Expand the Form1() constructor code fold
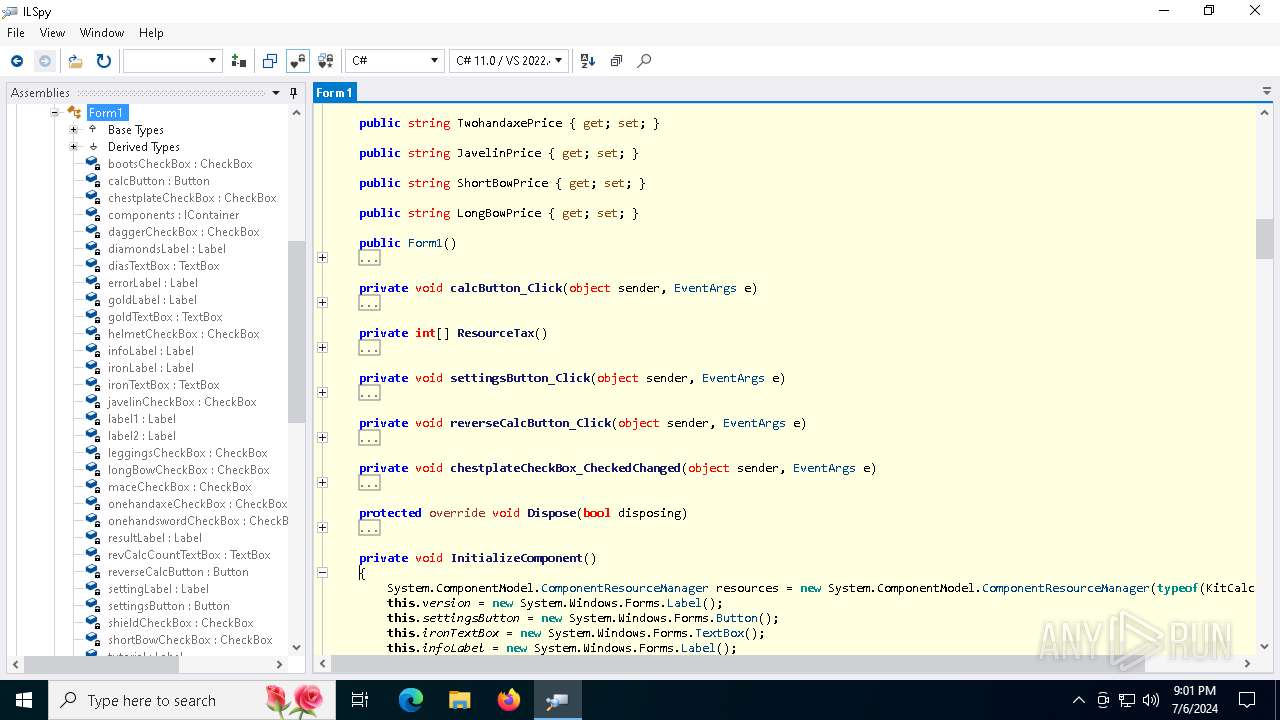This screenshot has width=1280, height=720. [x=322, y=258]
